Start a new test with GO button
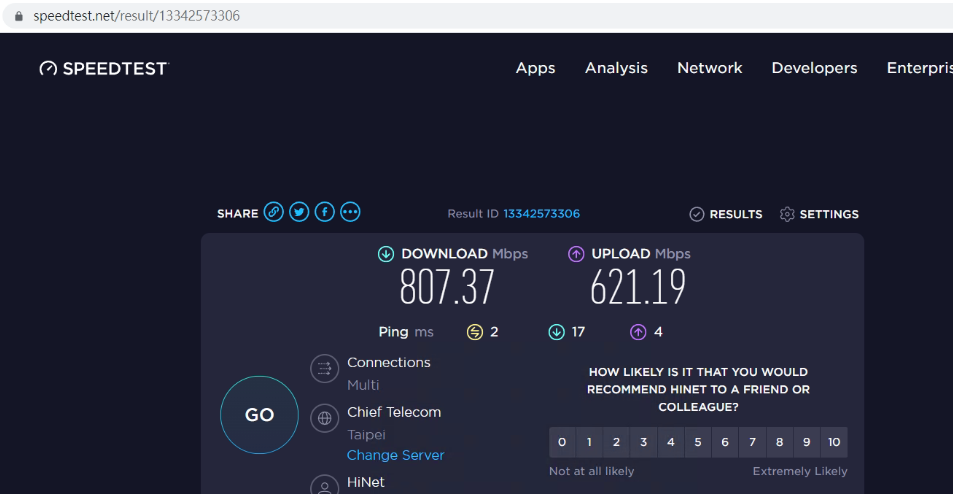Screen dimensions: 953x494 point(260,415)
